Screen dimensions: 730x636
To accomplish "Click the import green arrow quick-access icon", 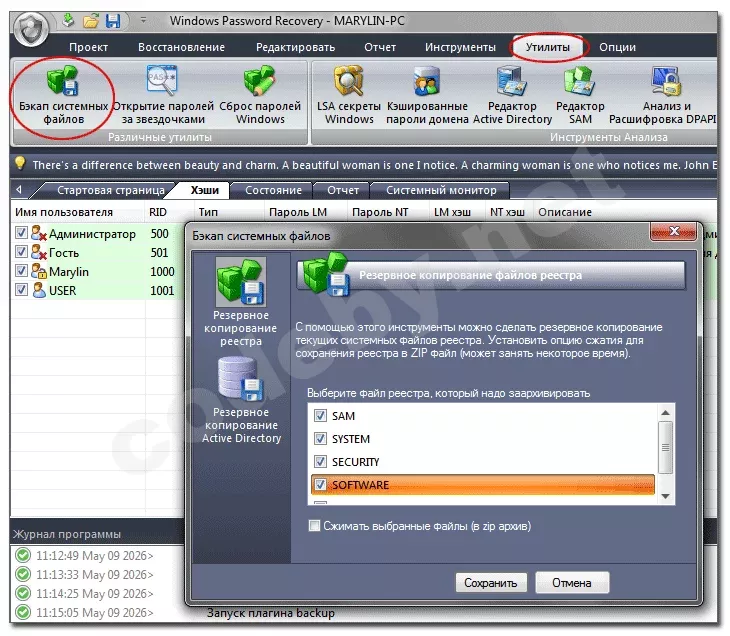I will pyautogui.click(x=68, y=20).
